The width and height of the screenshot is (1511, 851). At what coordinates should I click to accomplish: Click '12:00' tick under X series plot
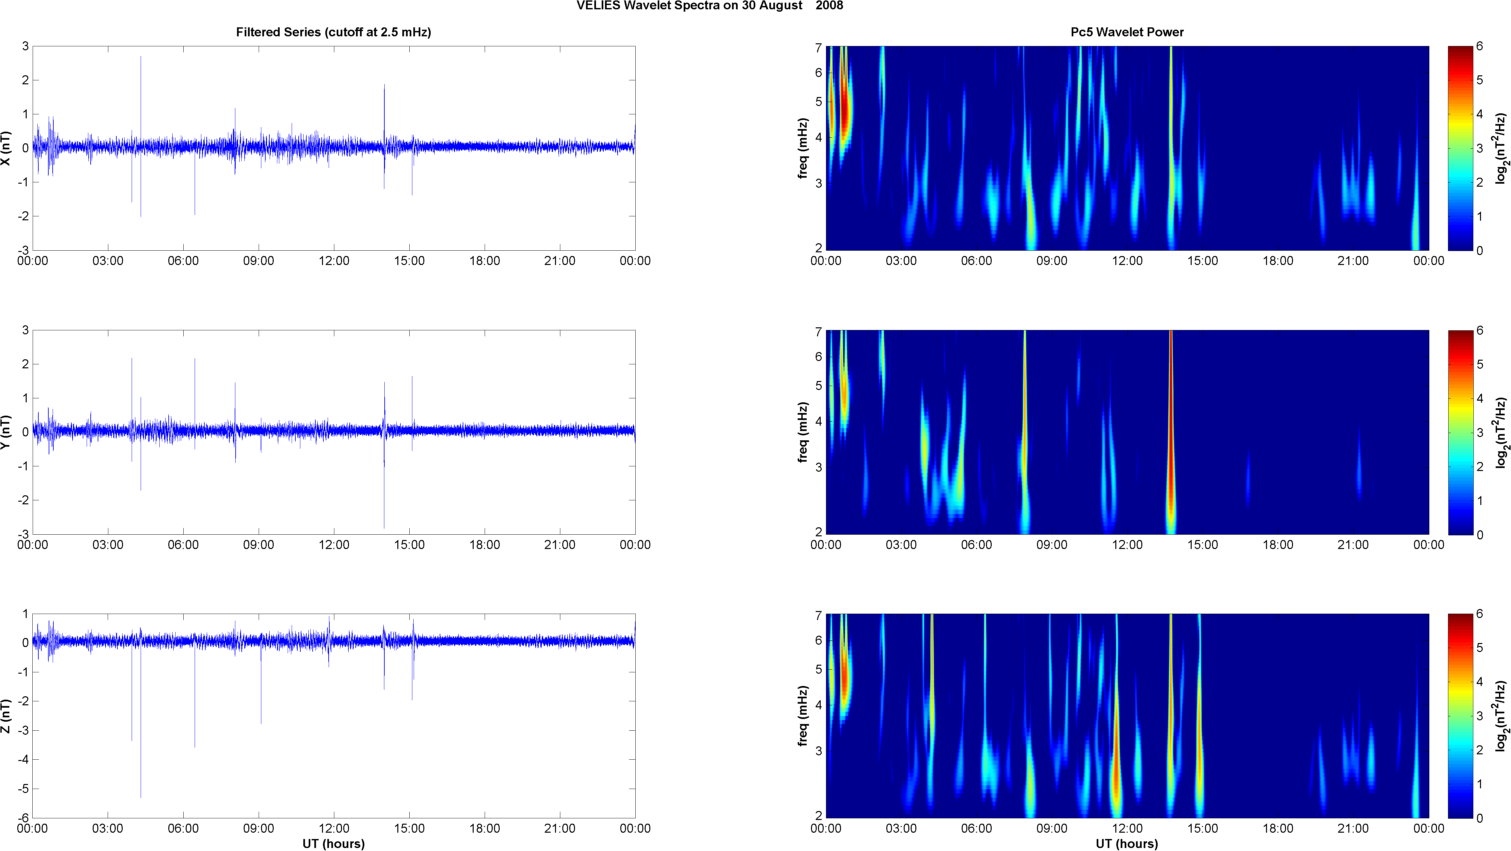[x=334, y=261]
